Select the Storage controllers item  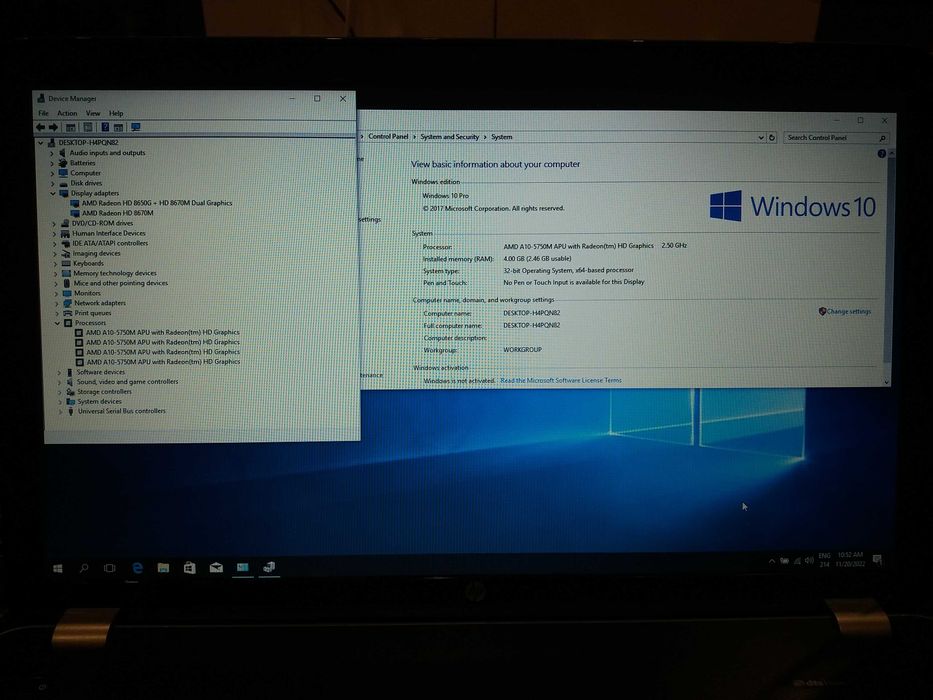click(x=104, y=392)
